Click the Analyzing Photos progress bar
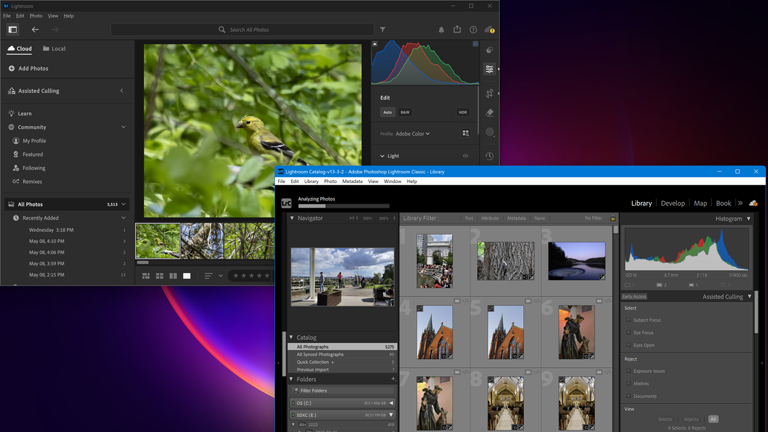The height and width of the screenshot is (432, 768). point(344,206)
